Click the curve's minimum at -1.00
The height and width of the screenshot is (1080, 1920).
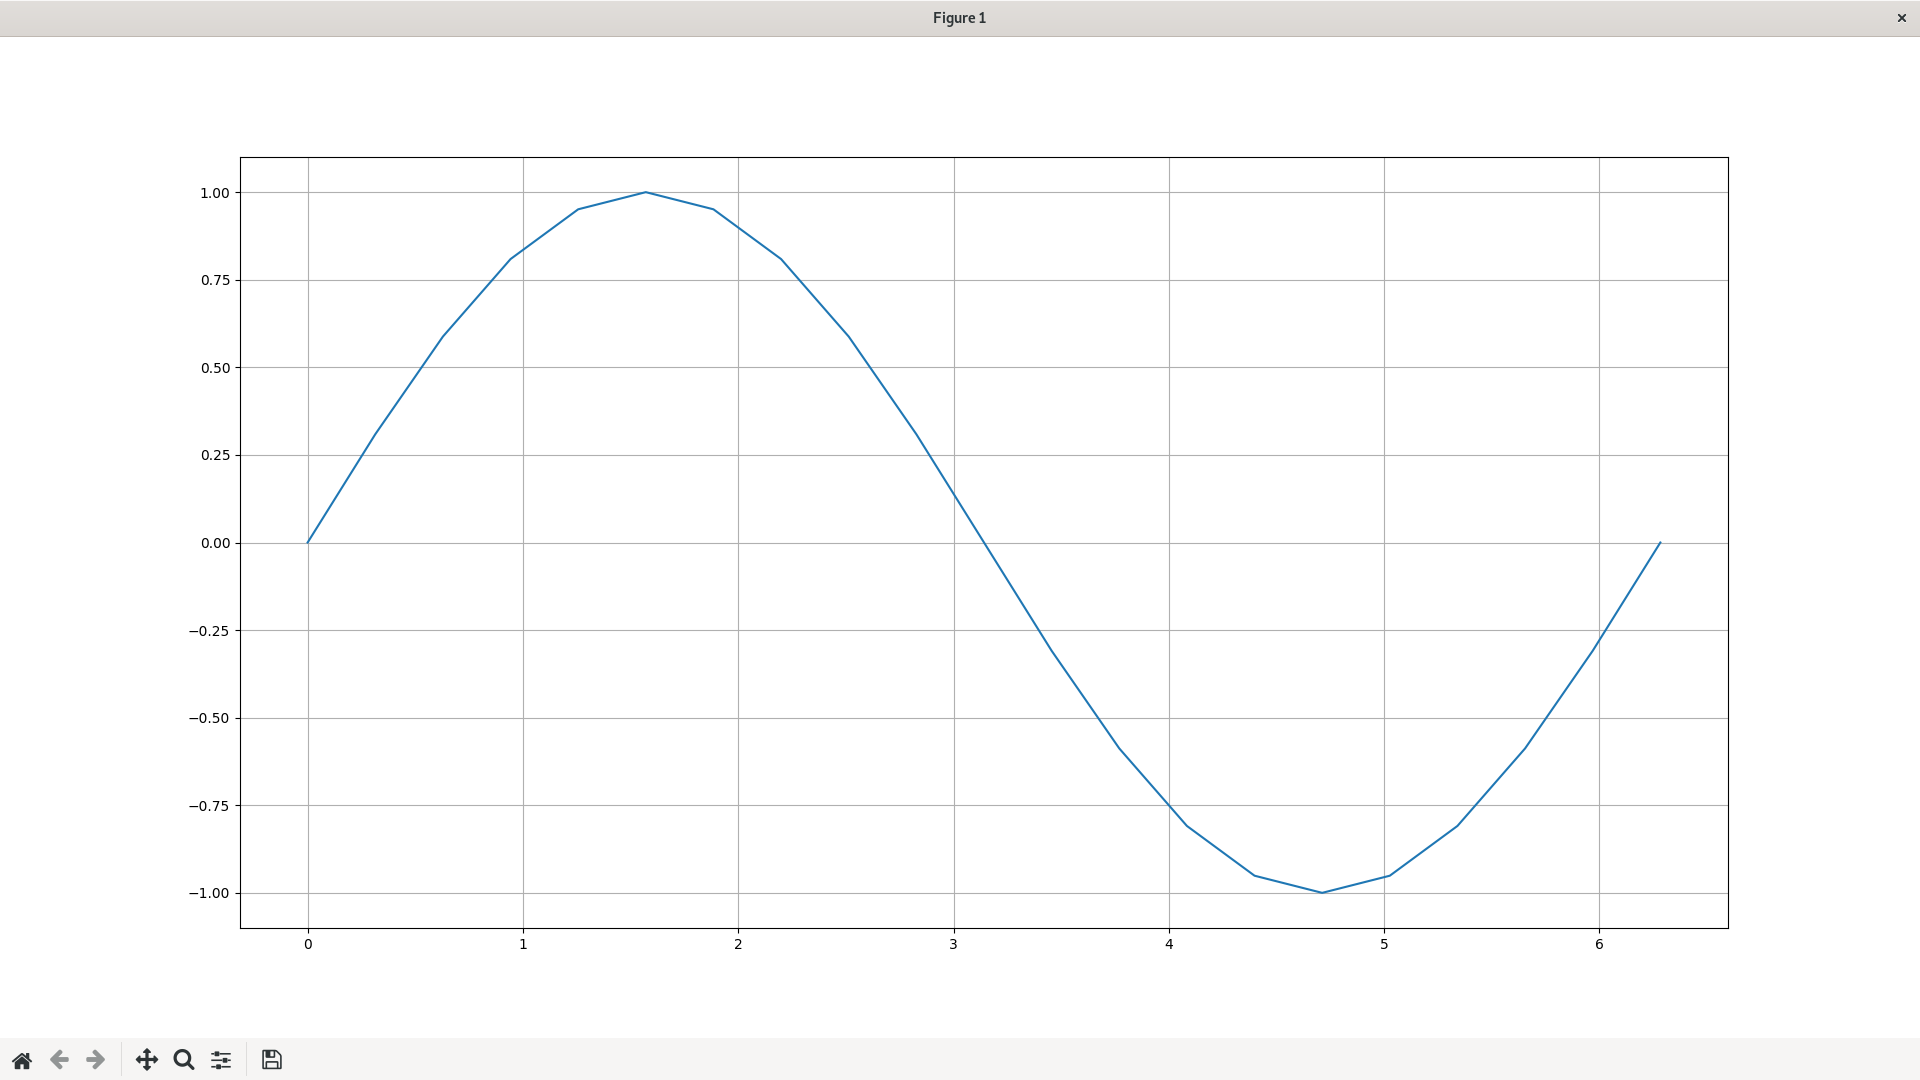pos(1322,893)
